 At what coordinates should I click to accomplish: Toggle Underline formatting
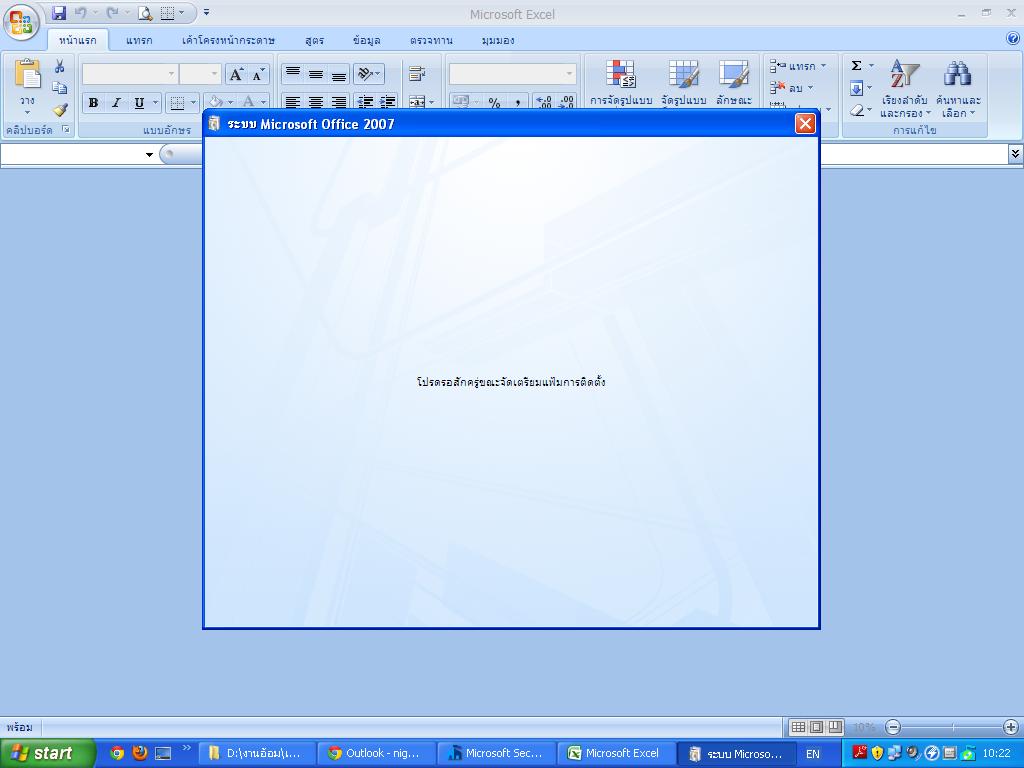138,103
